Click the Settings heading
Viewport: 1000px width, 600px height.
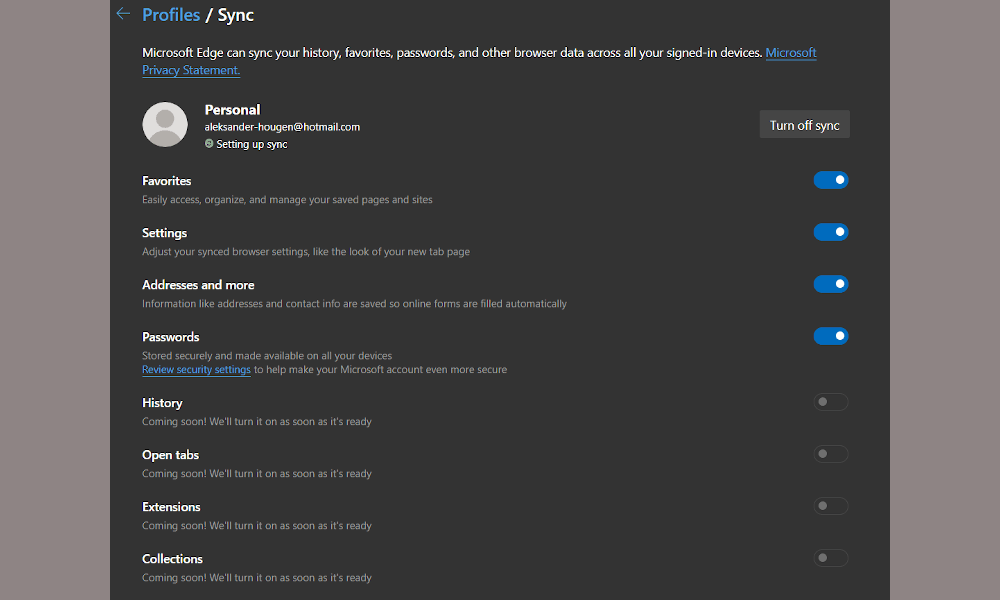tap(165, 233)
